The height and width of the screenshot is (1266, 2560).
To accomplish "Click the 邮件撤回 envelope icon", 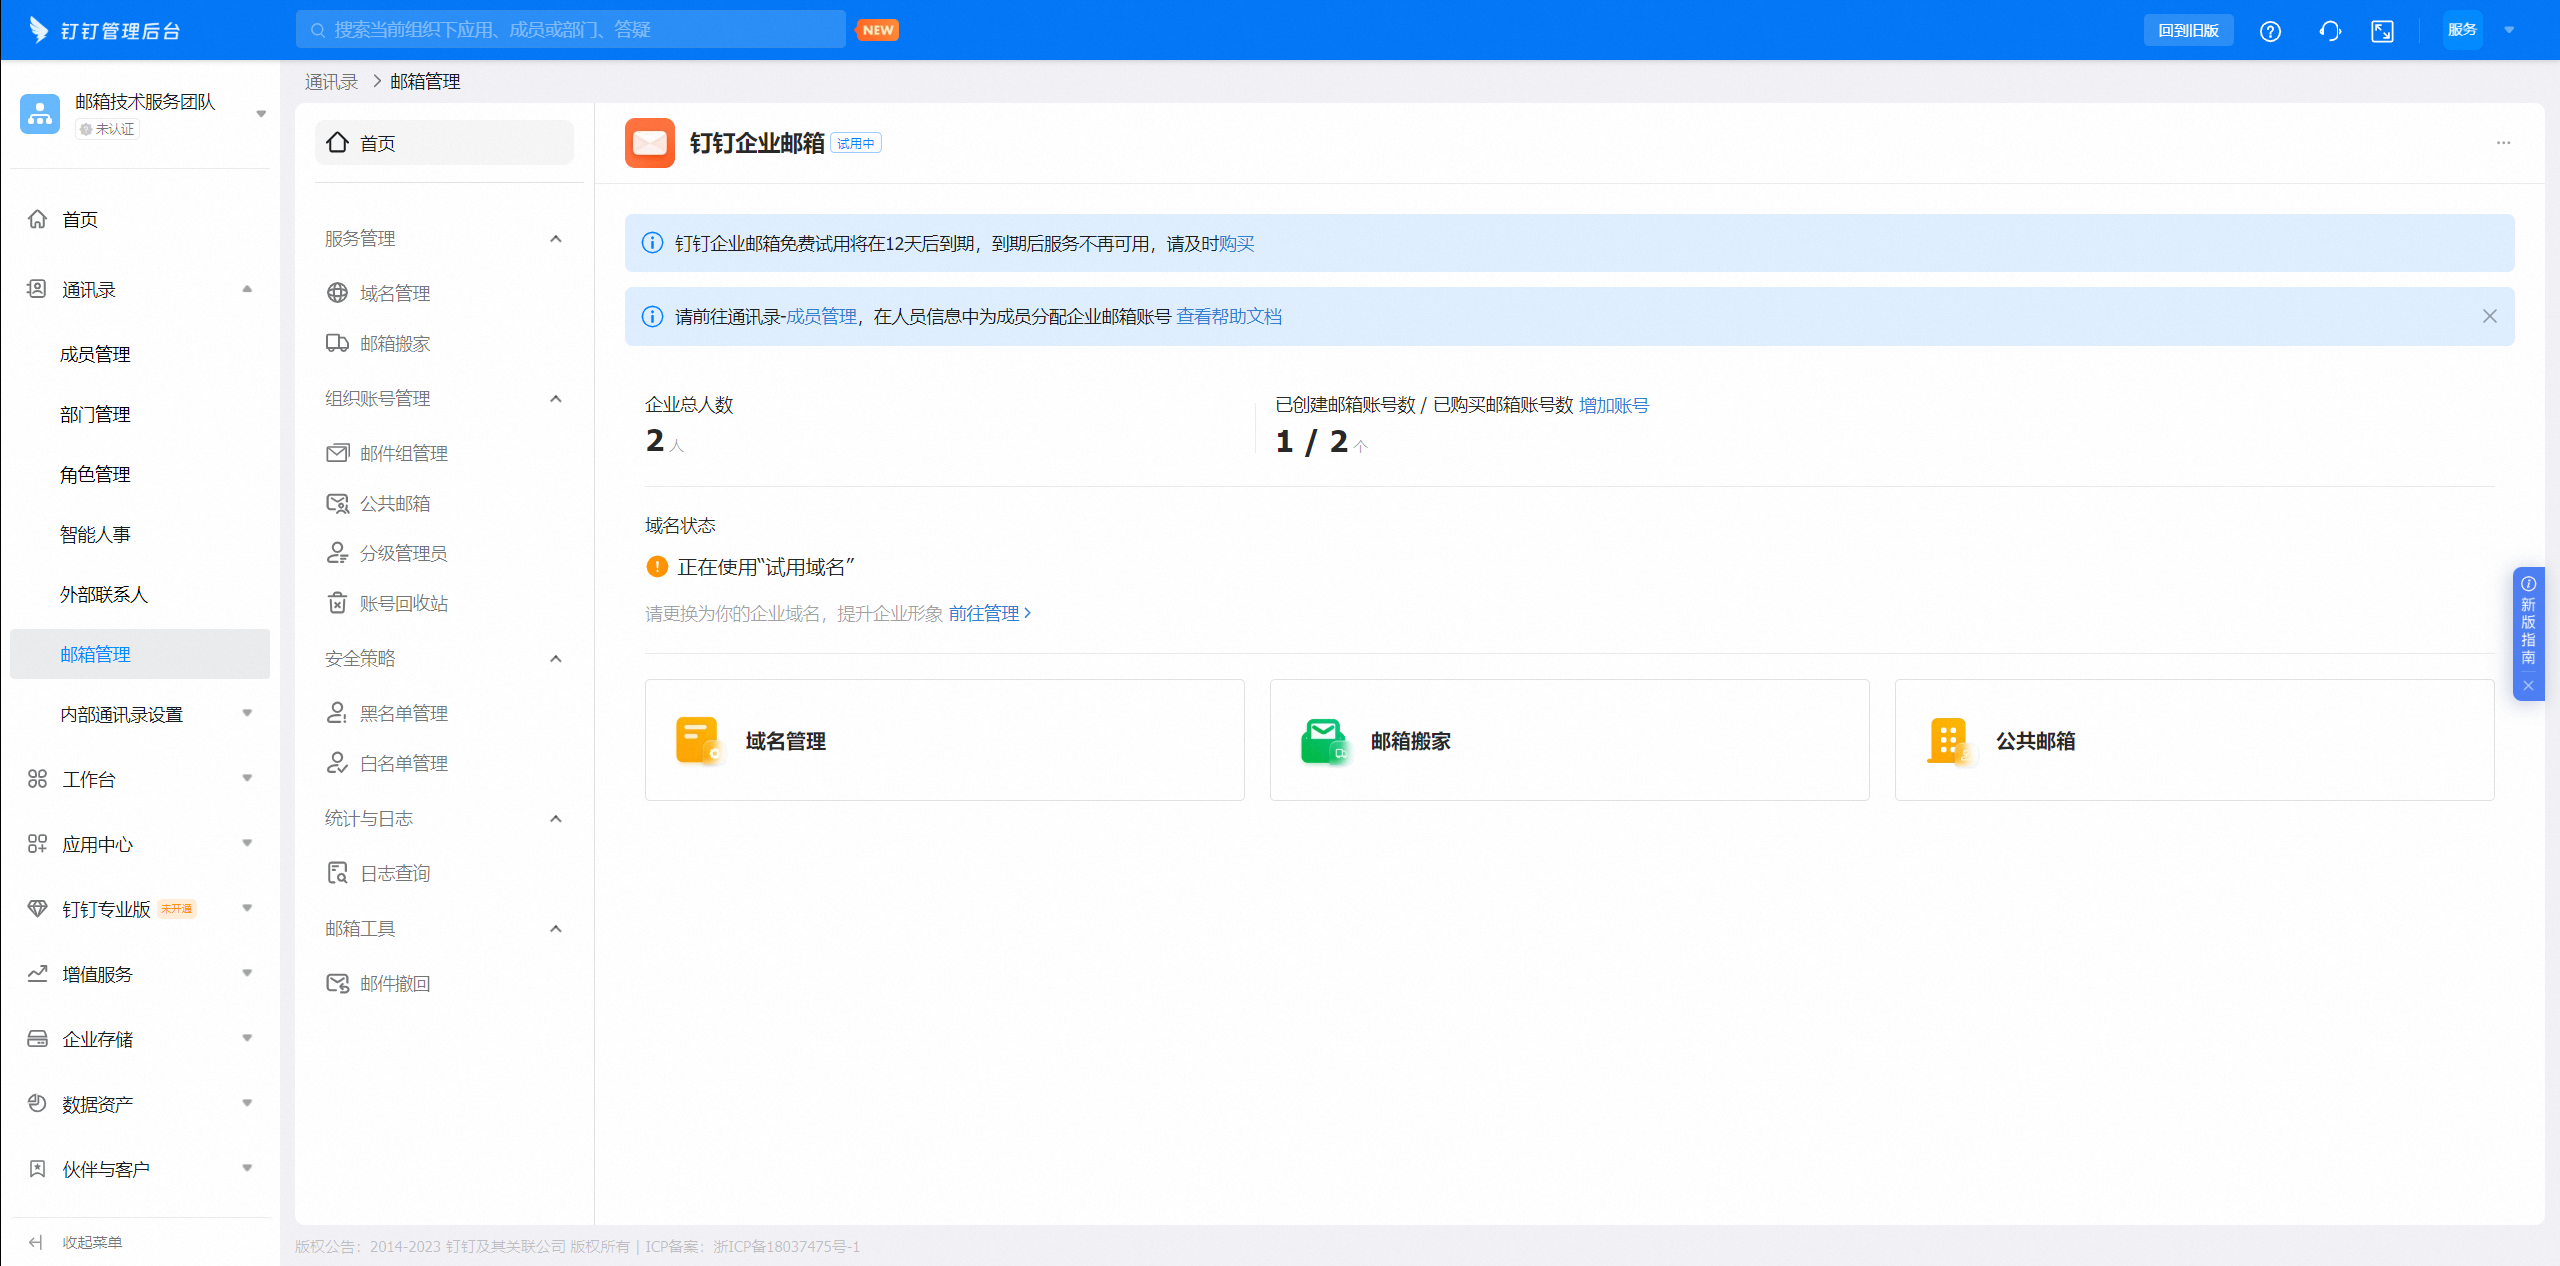I will tap(337, 983).
